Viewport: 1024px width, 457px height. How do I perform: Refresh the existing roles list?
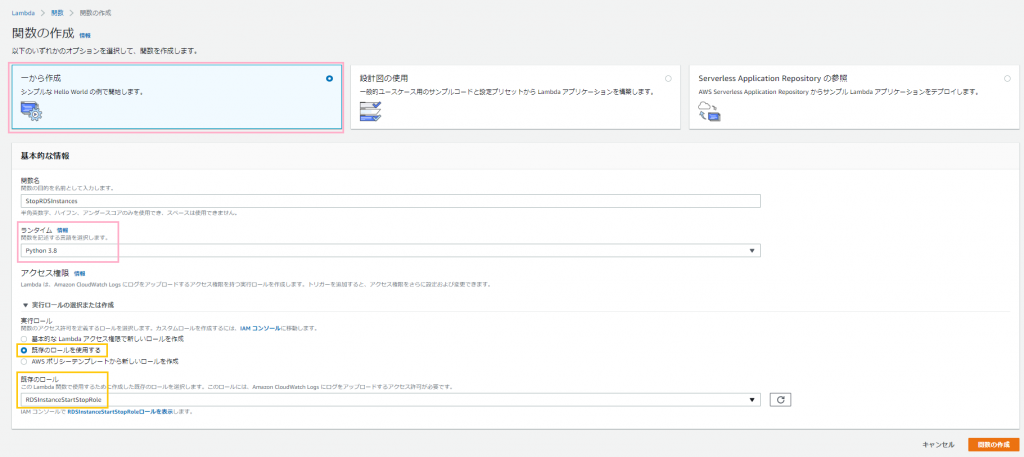780,399
